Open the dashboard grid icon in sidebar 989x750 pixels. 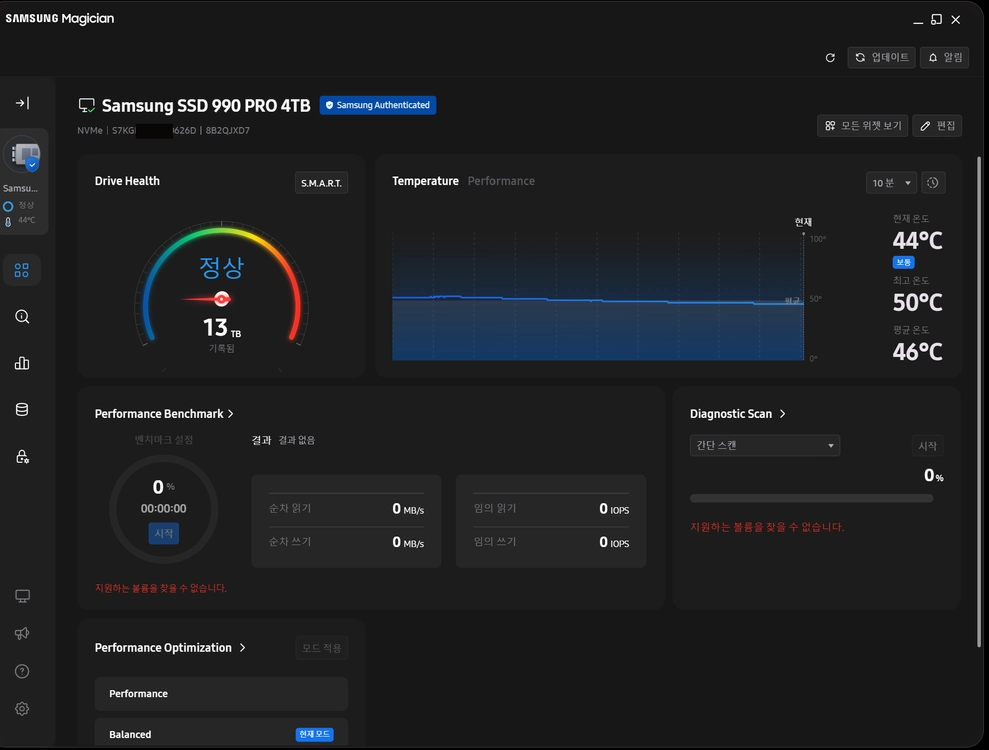[22, 270]
